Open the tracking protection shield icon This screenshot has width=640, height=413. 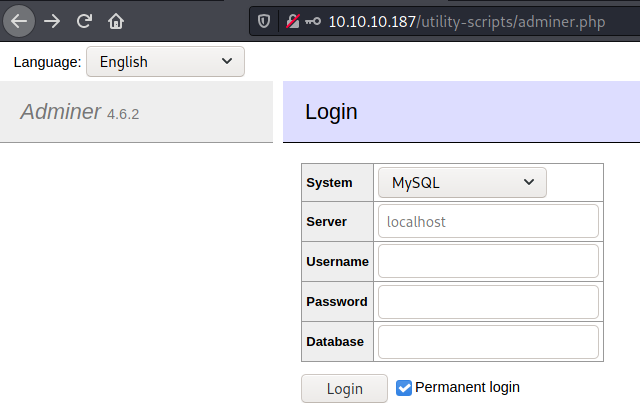[264, 20]
